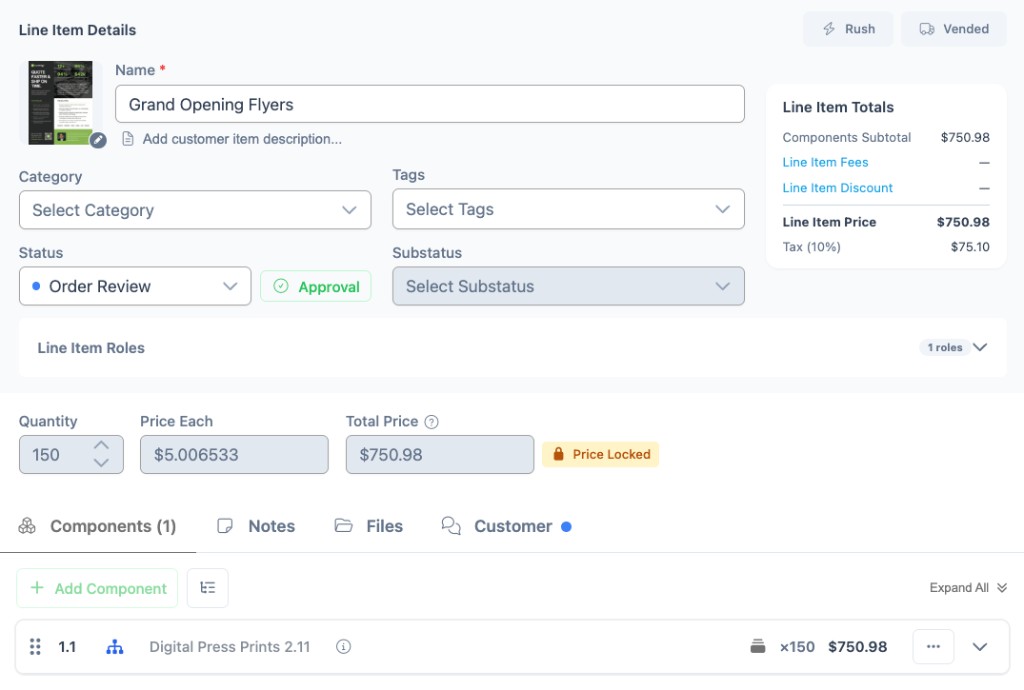
Task: Click the tree view toggle icon button
Action: (208, 588)
